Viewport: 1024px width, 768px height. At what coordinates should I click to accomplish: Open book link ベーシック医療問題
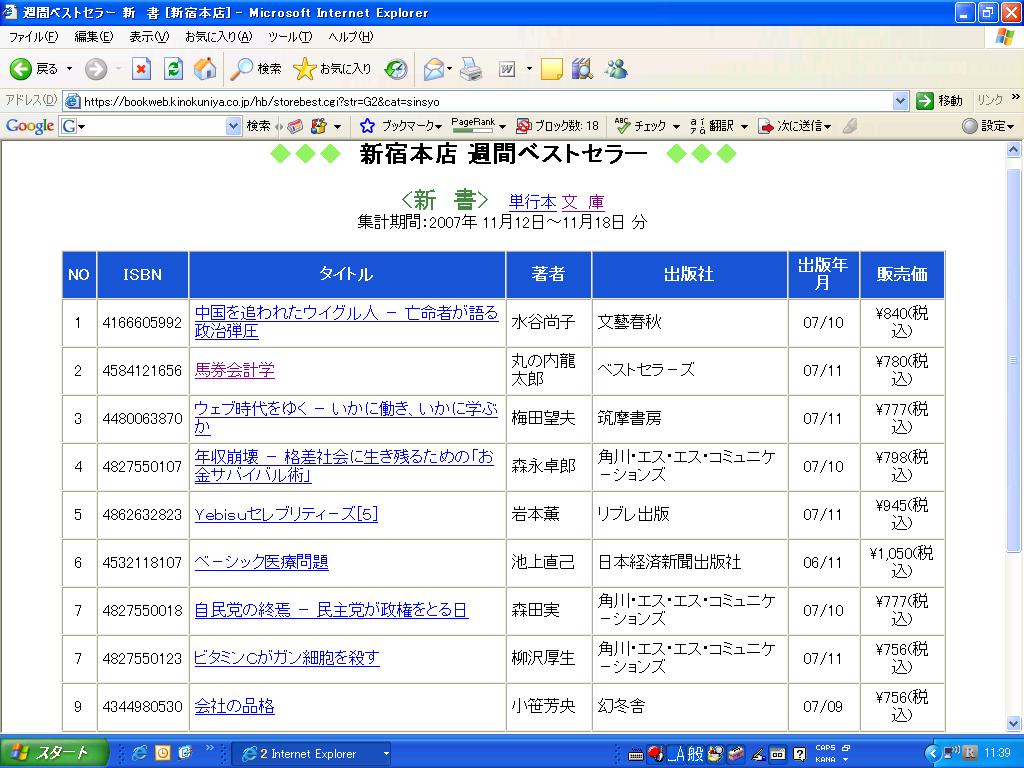point(261,562)
